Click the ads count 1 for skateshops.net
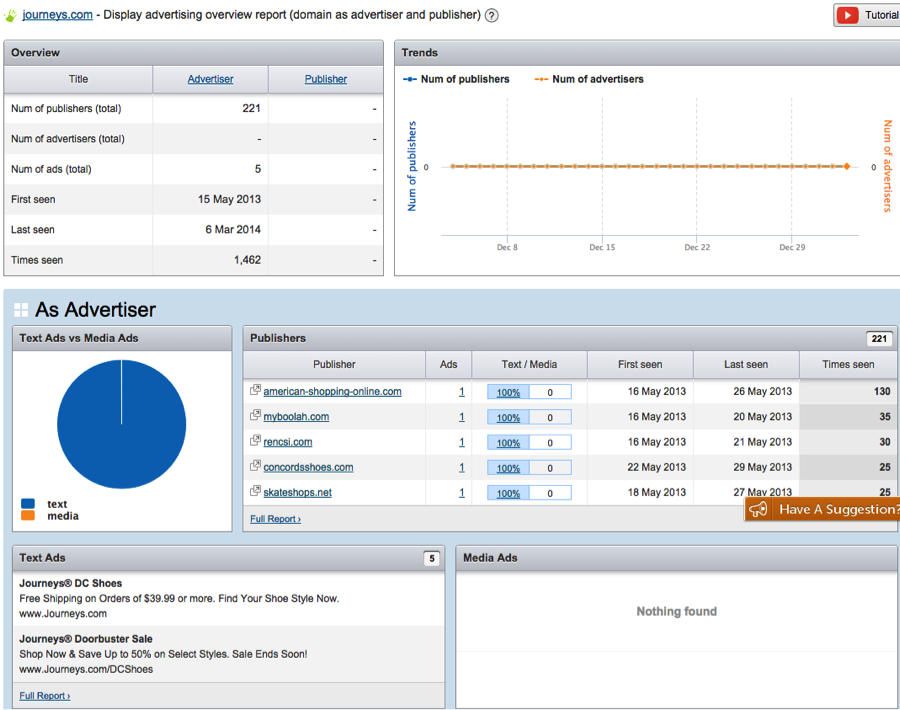Viewport: 900px width, 710px height. (x=461, y=493)
